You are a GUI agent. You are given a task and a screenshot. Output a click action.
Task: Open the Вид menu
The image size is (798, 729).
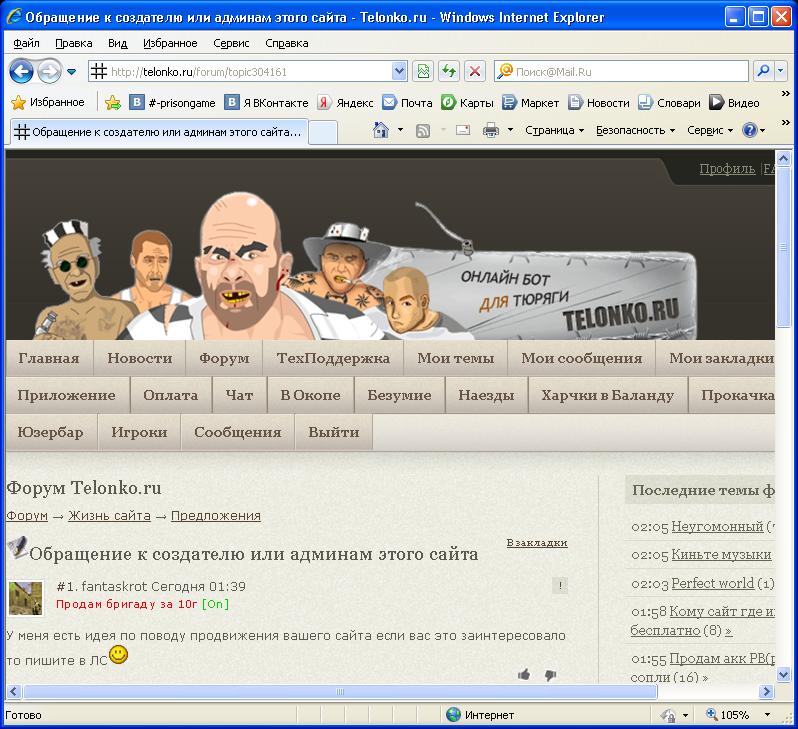[x=118, y=43]
